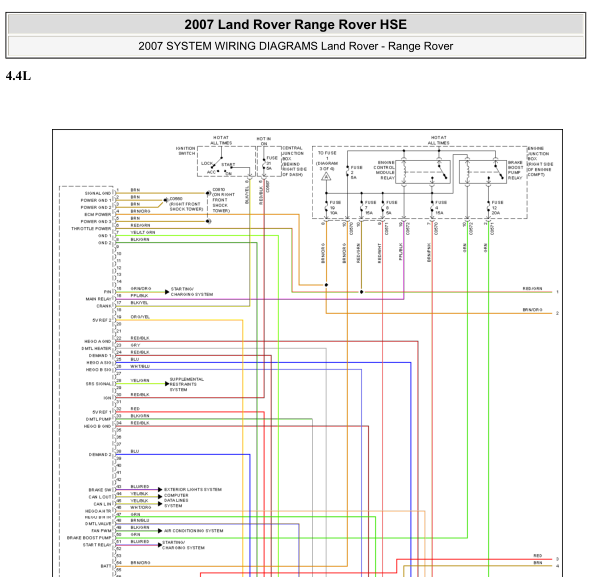Viewport: 600px width, 577px height.
Task: Click the 'SUPPLEMENTAL RESTRAINTS SYSTEM' reference
Action: [x=187, y=384]
